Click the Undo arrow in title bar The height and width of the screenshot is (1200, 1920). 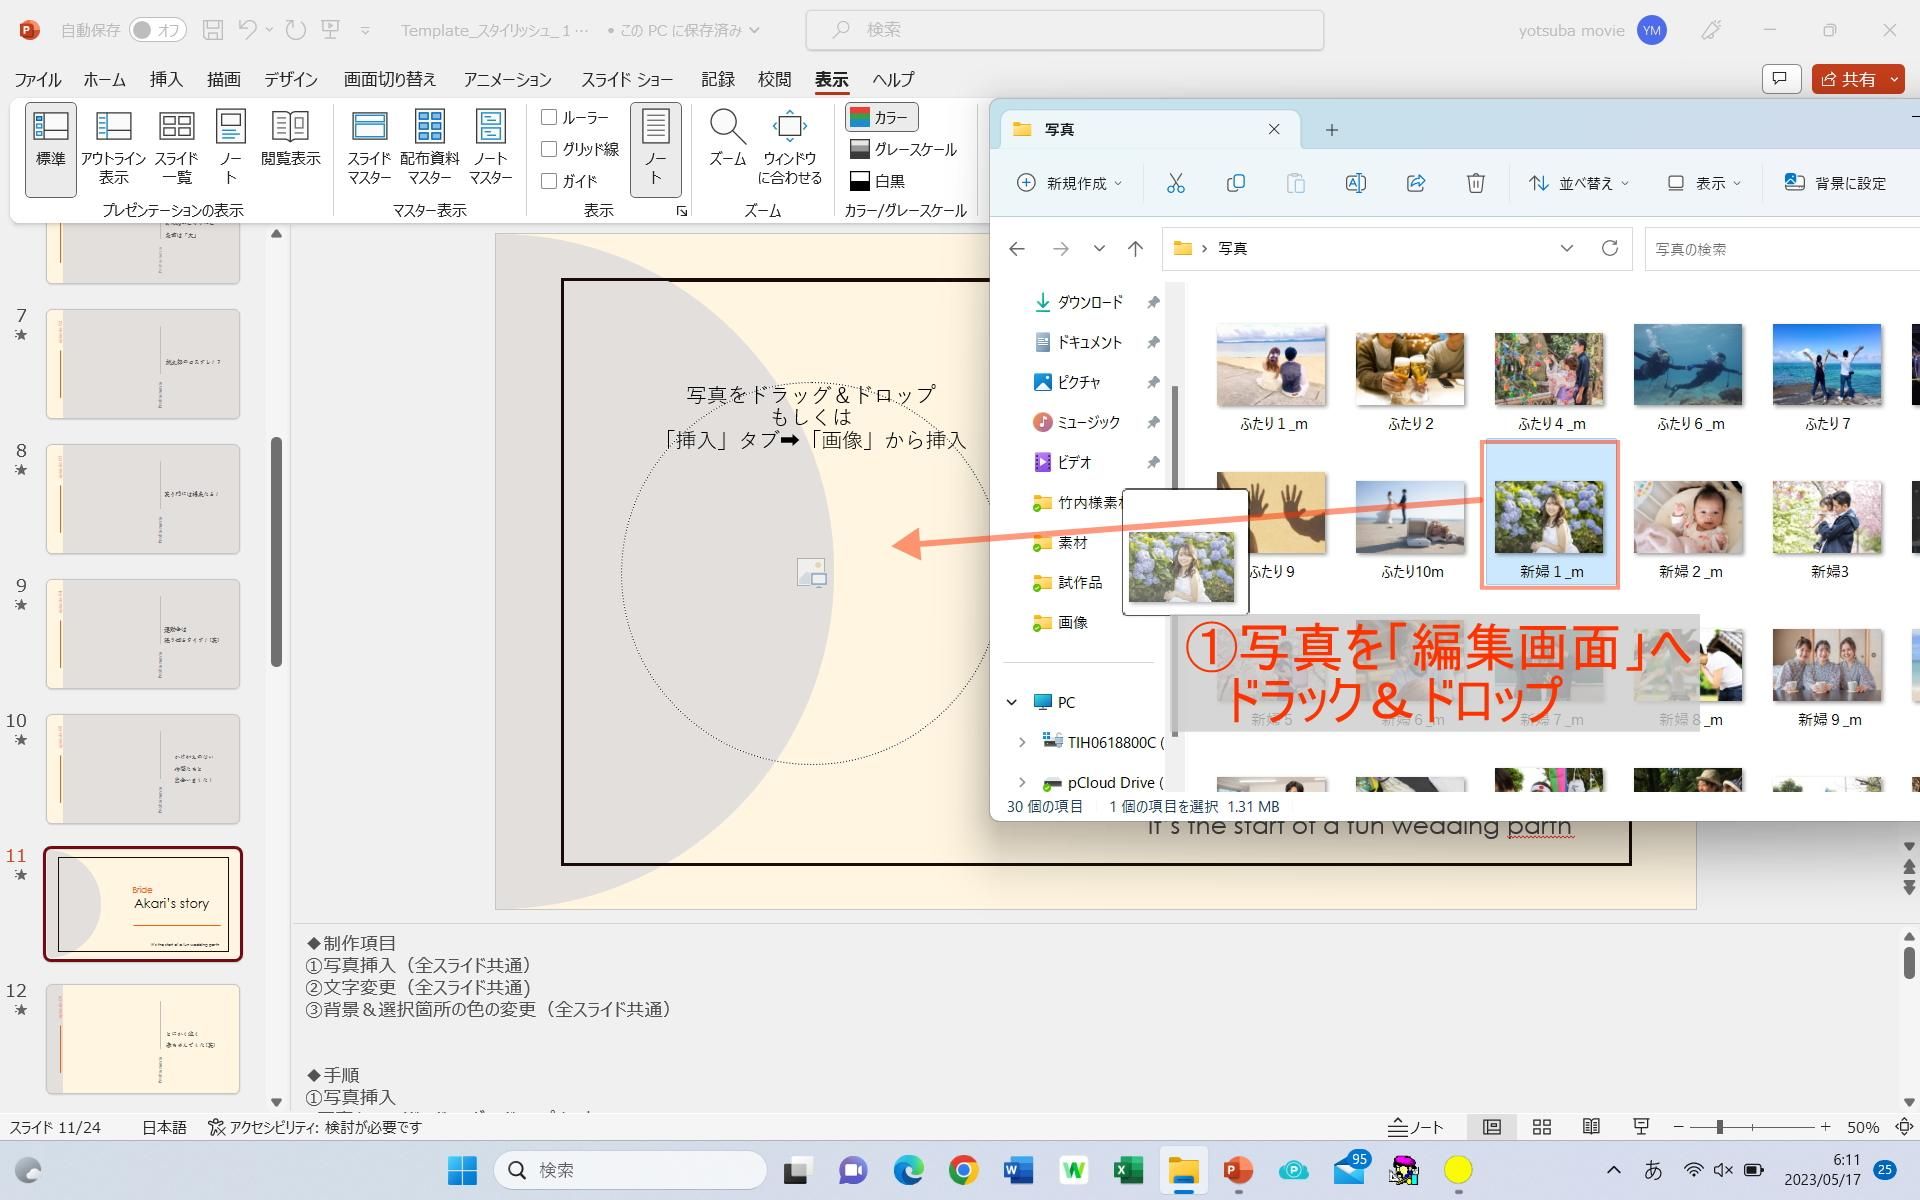(248, 30)
